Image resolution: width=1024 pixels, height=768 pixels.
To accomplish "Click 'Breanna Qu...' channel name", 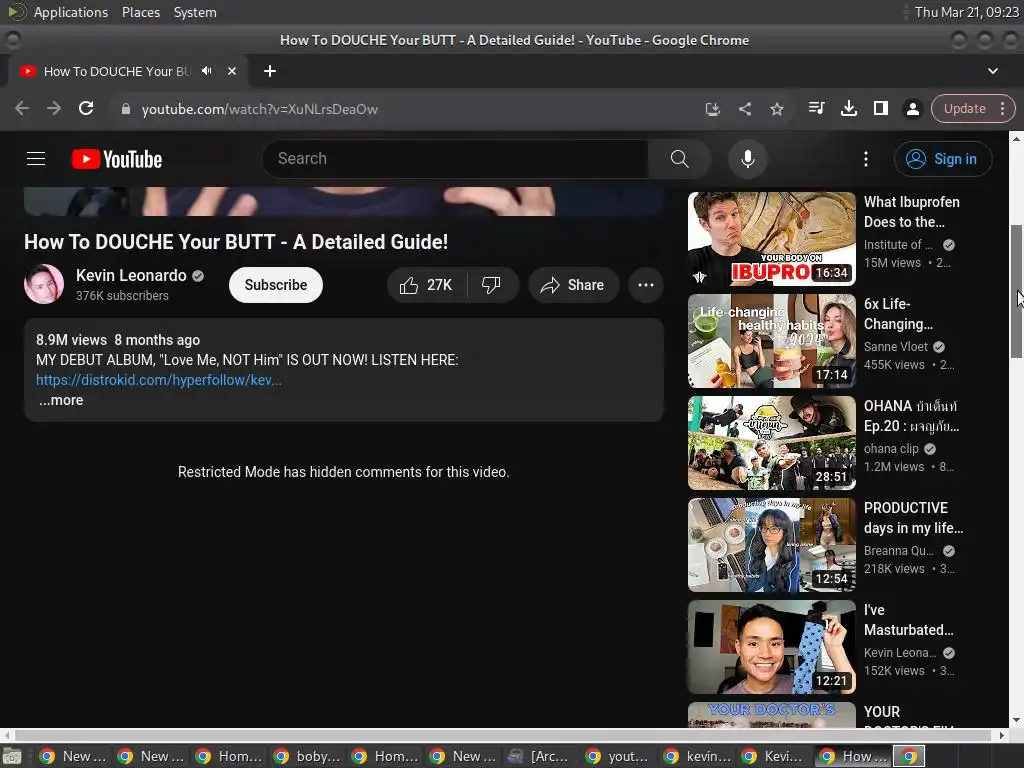I will click(x=899, y=551).
